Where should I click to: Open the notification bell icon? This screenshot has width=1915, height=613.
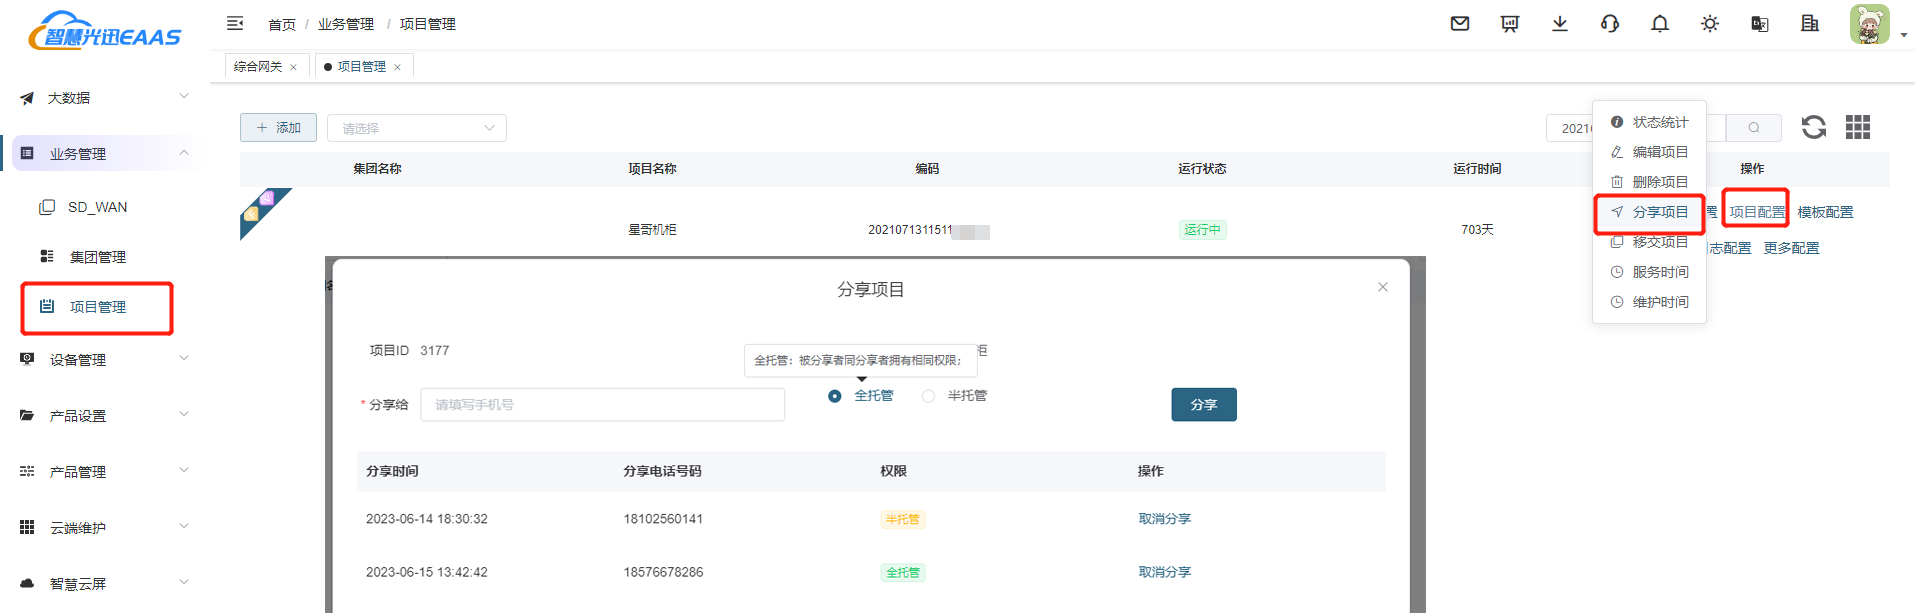(1660, 24)
